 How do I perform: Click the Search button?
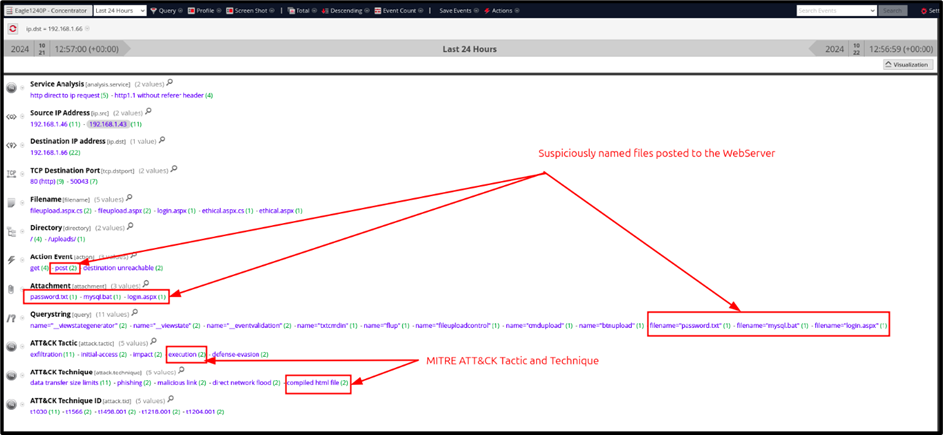pyautogui.click(x=893, y=10)
